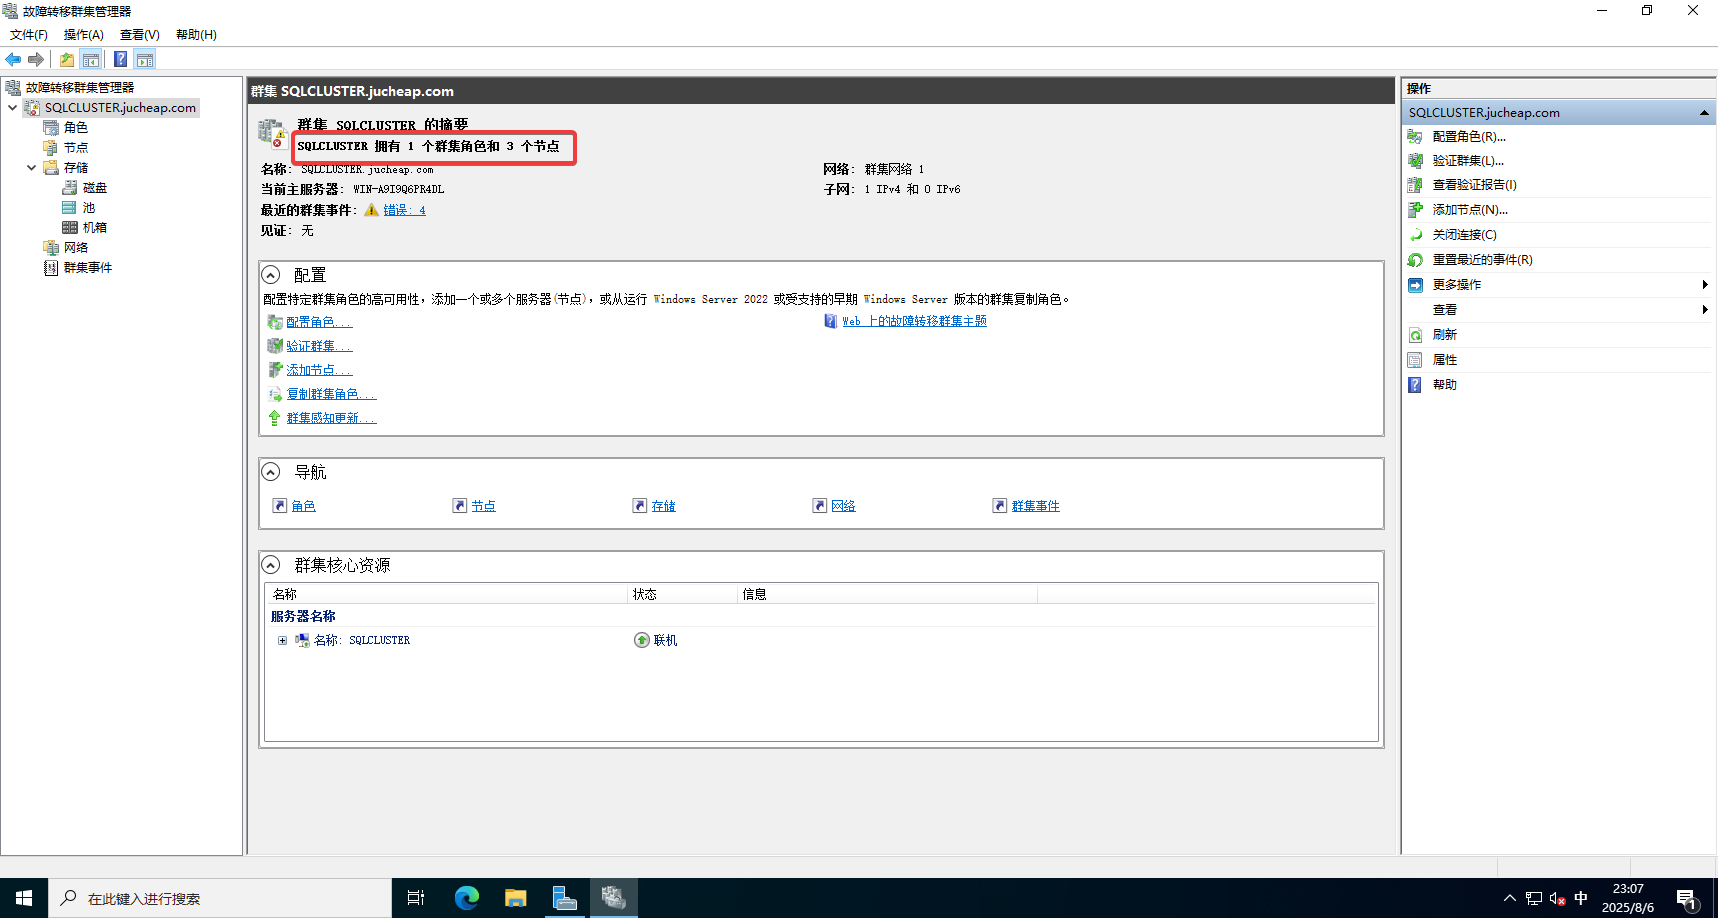Open File Explorer from taskbar
1718x918 pixels.
515,898
